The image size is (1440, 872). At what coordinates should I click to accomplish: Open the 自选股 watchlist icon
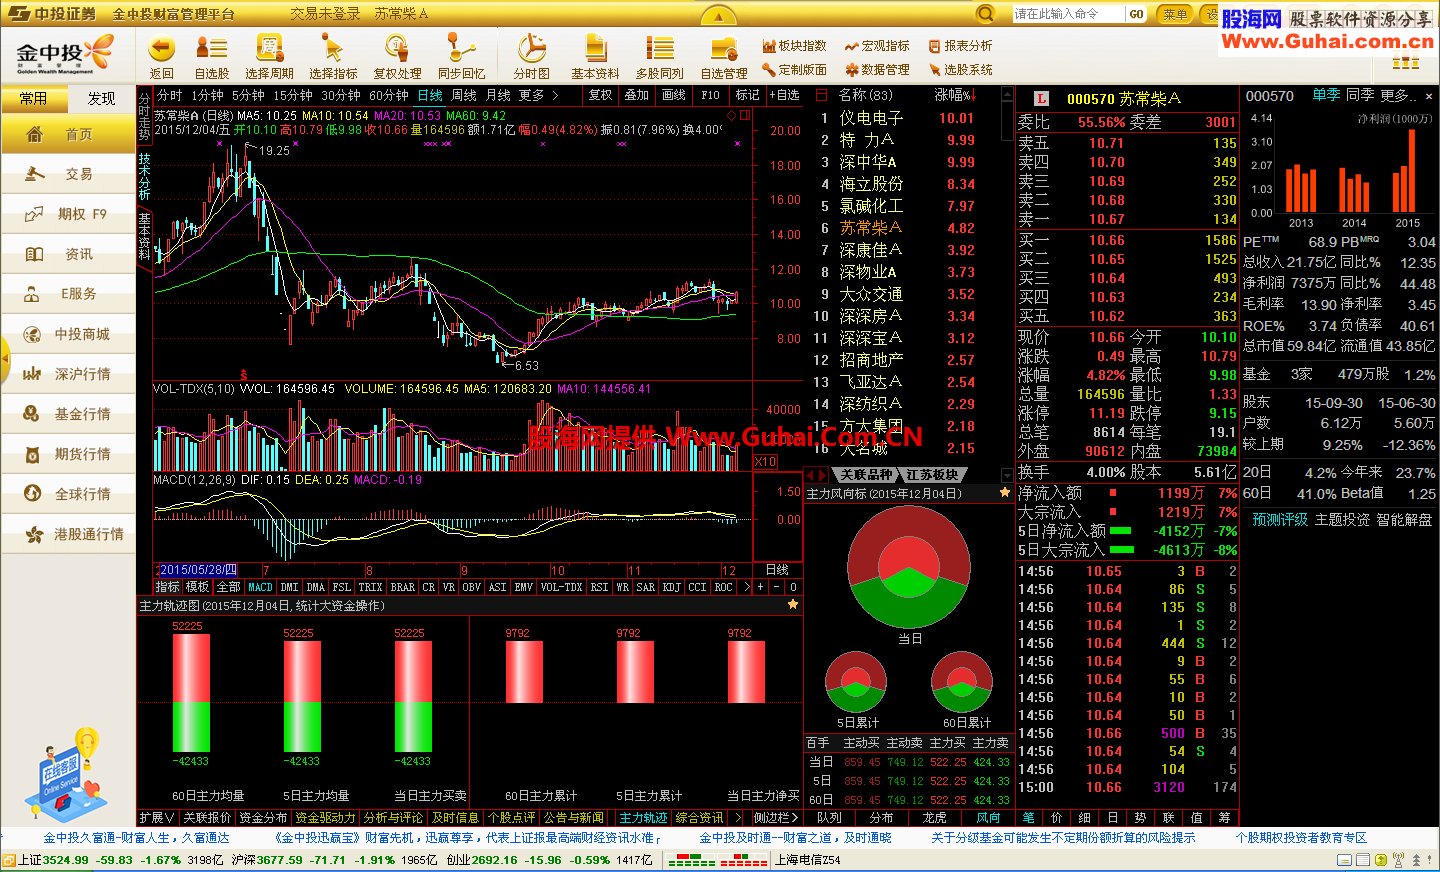pos(211,49)
